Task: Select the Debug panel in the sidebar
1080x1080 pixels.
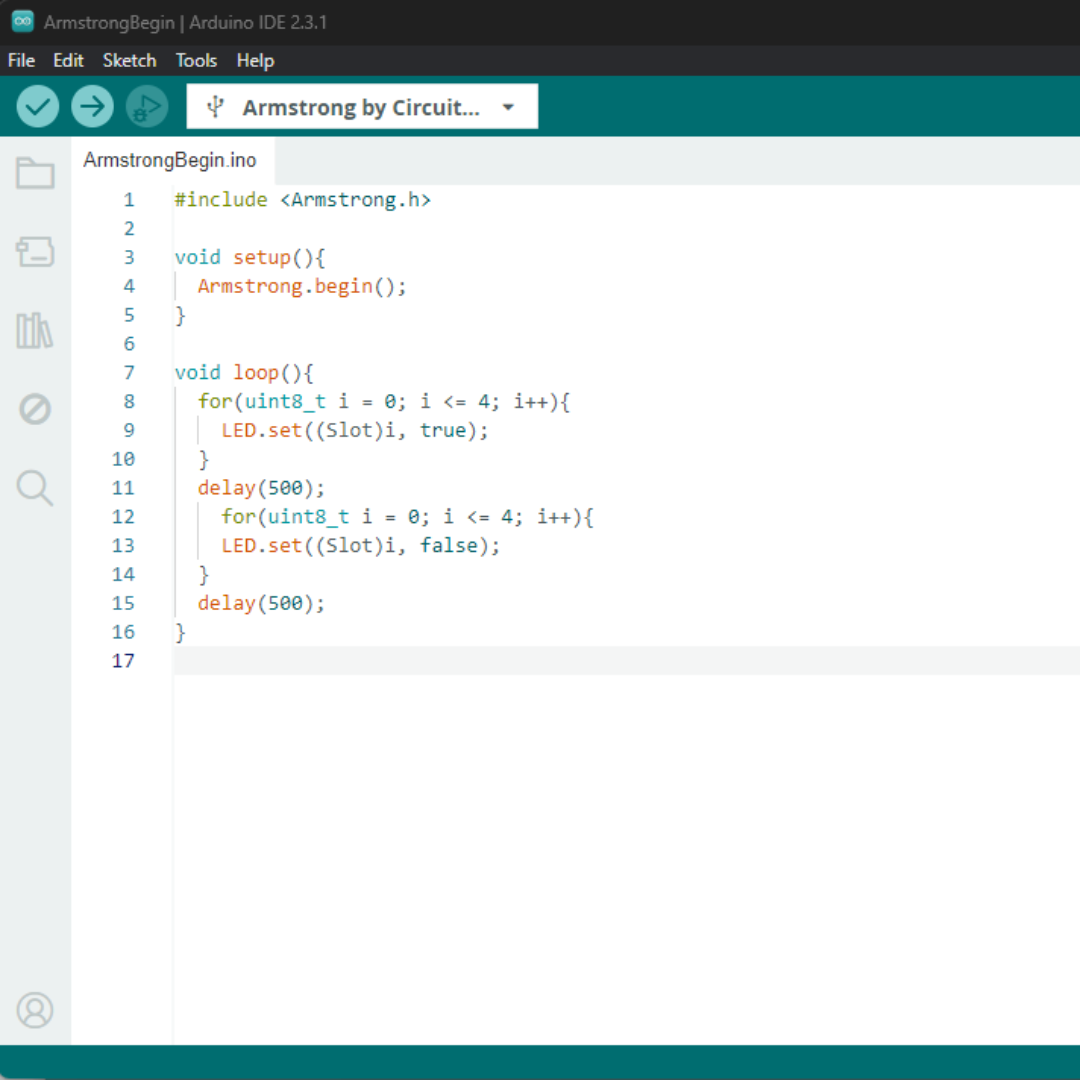Action: coord(35,409)
